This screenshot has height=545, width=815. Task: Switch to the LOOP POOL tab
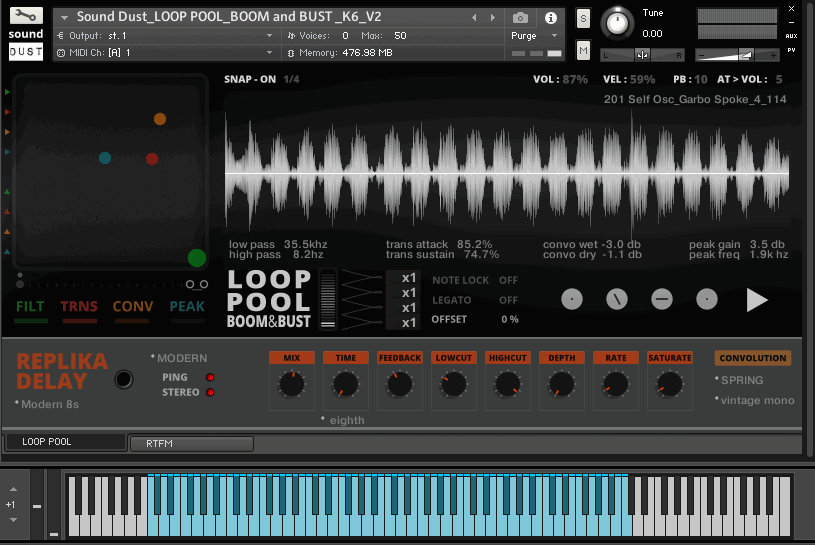(65, 442)
